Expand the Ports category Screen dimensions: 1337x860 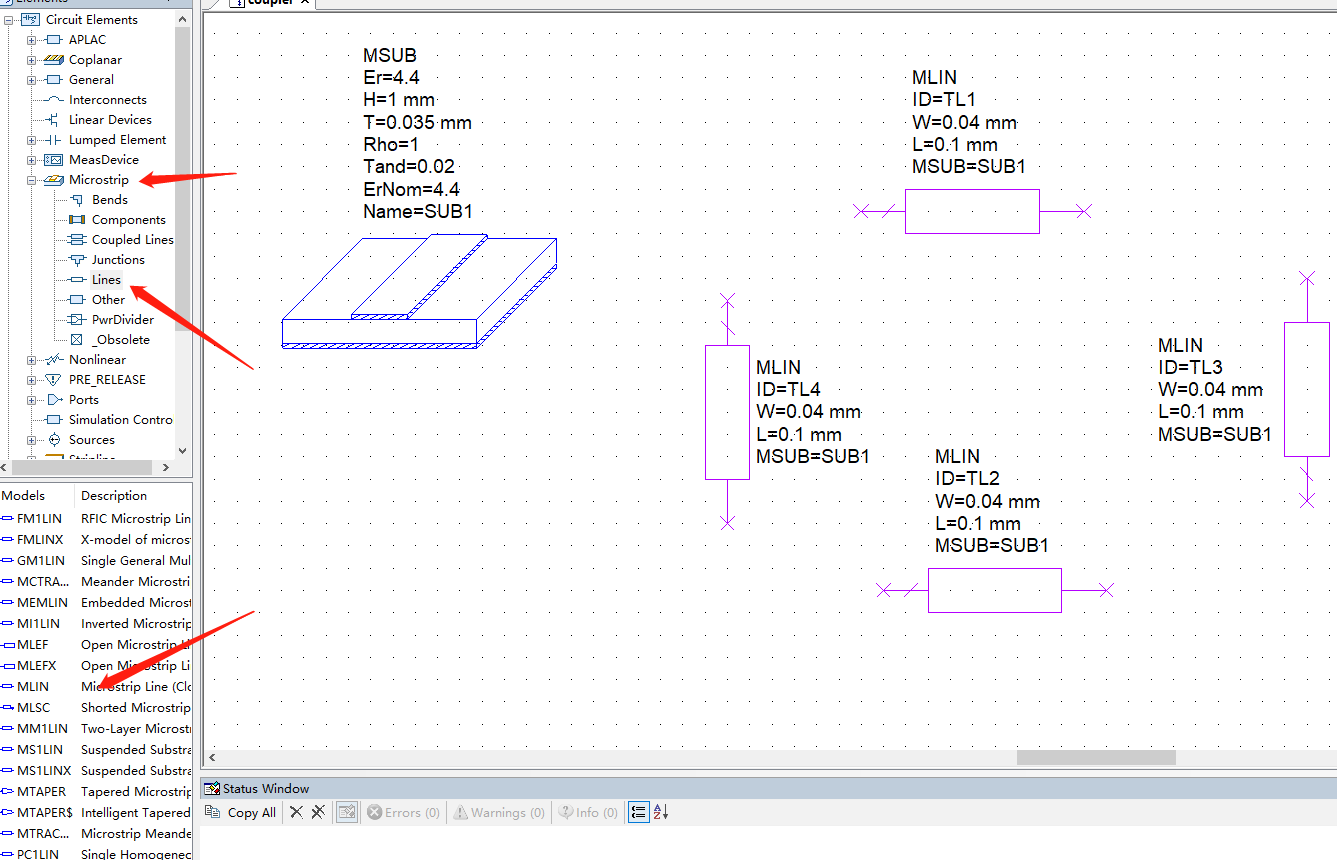(x=31, y=400)
